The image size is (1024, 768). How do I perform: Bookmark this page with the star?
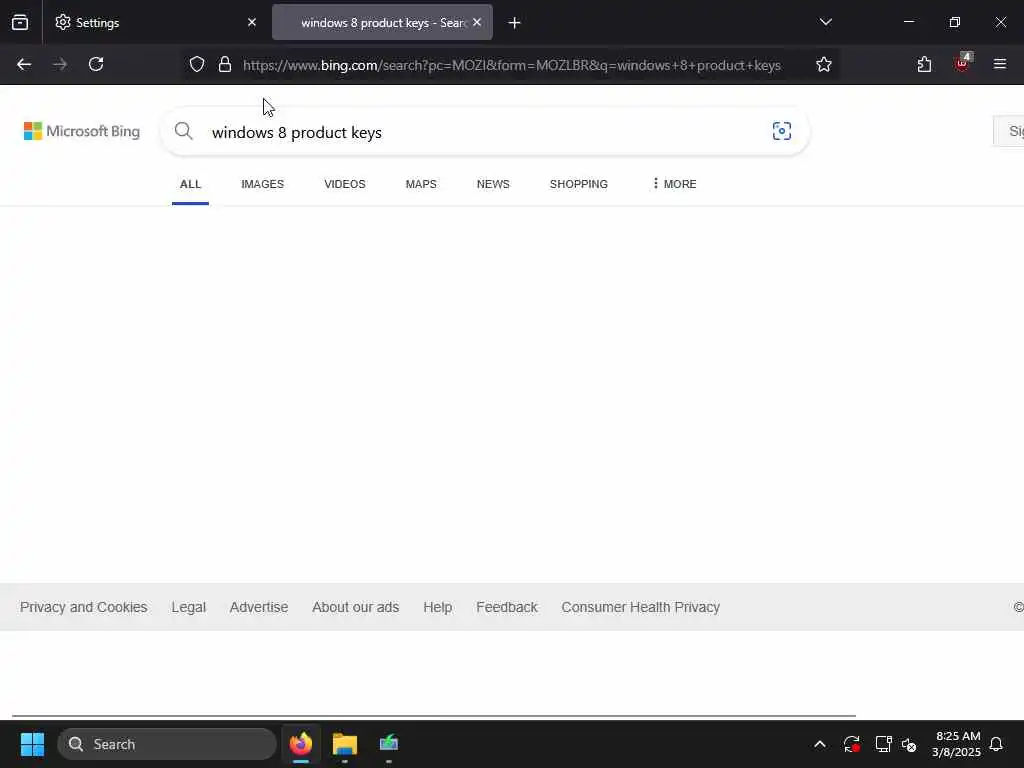pos(824,64)
